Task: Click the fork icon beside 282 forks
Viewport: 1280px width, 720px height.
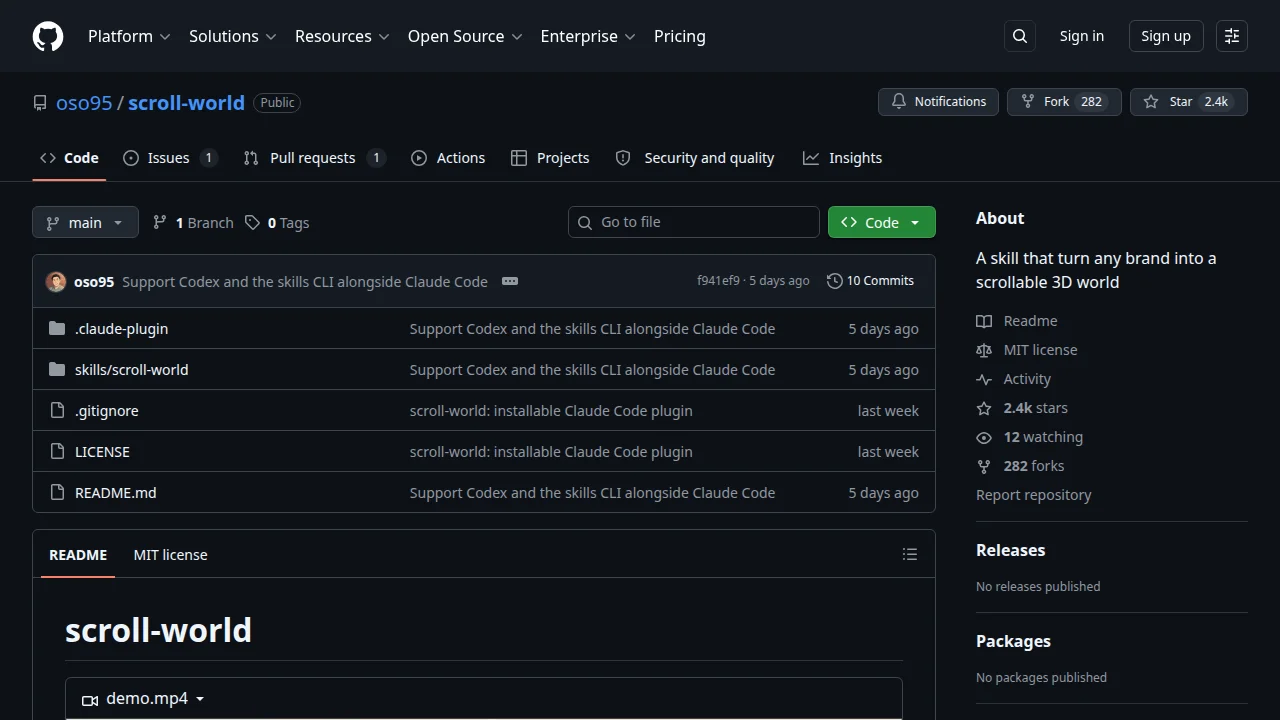Action: [x=984, y=466]
